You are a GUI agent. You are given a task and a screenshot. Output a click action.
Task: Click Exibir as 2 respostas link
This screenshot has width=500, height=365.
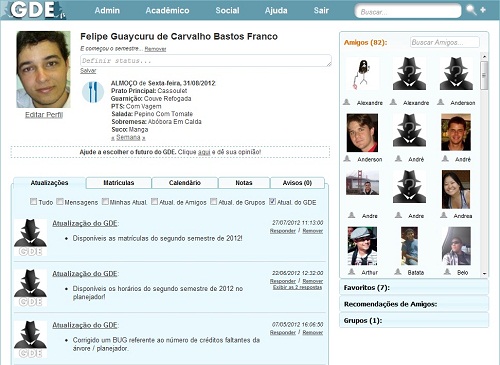click(297, 287)
